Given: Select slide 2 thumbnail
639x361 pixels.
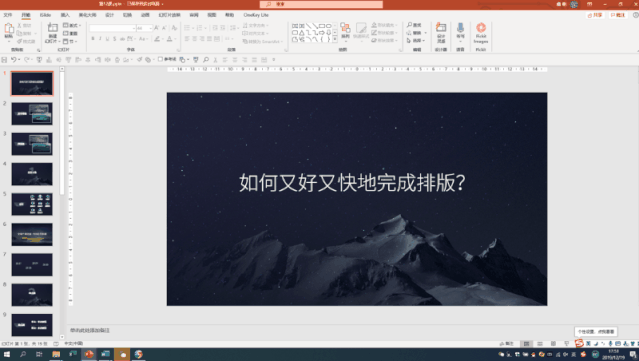Looking at the screenshot, I should 32,114.
